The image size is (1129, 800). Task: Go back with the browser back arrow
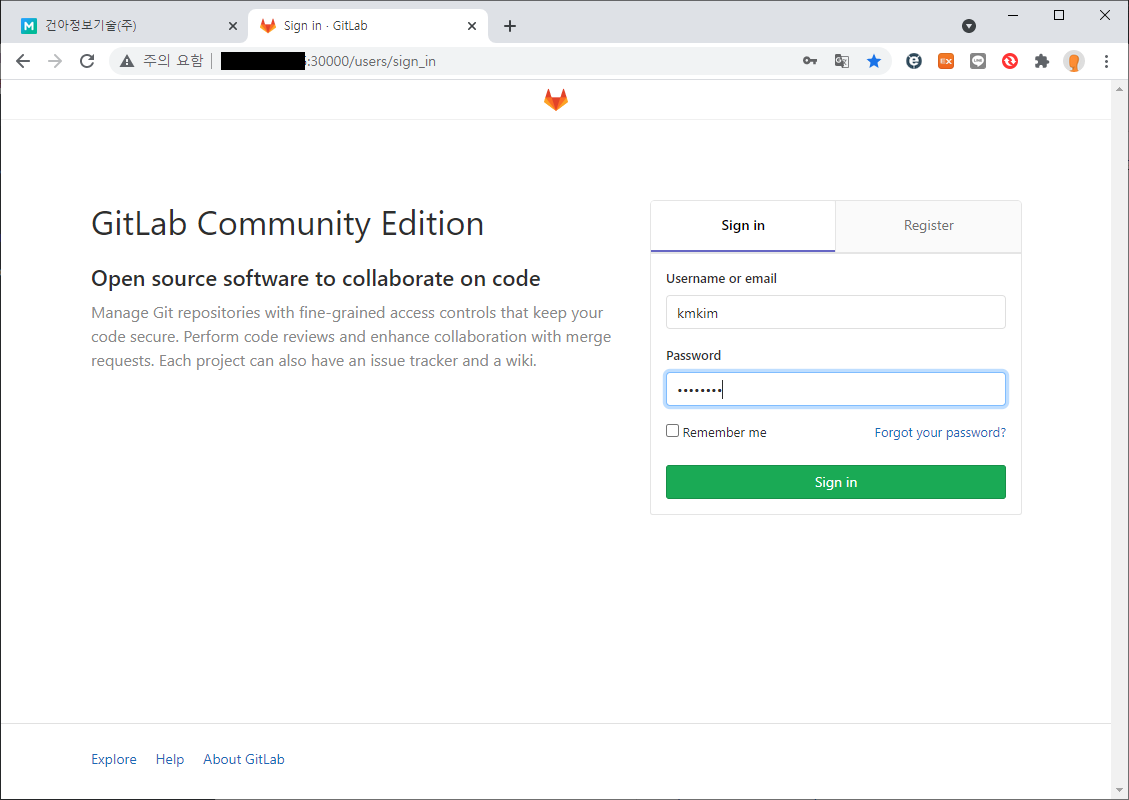click(x=23, y=61)
